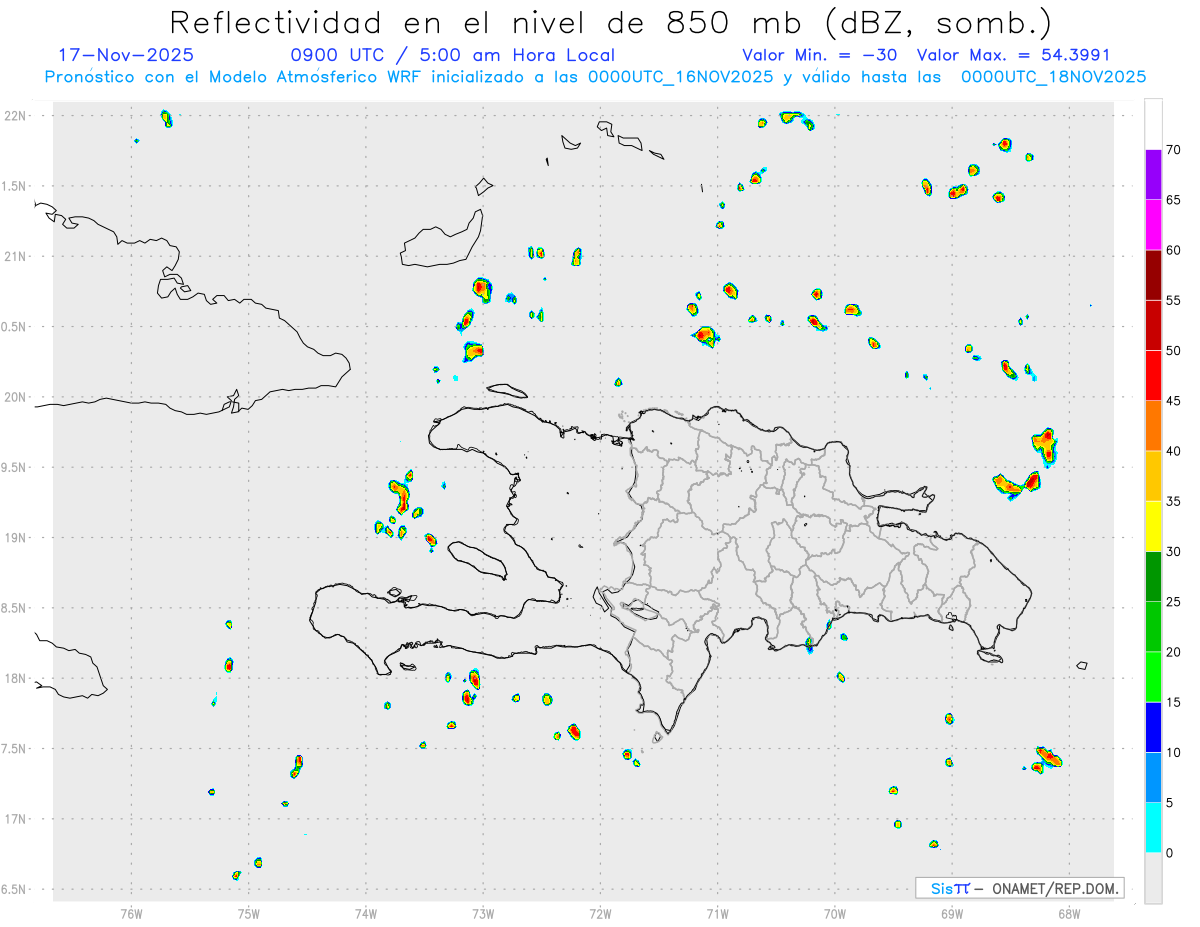Click the medium green 20–25 dBZ color band
Image resolution: width=1200 pixels, height=927 pixels.
coord(1153,627)
